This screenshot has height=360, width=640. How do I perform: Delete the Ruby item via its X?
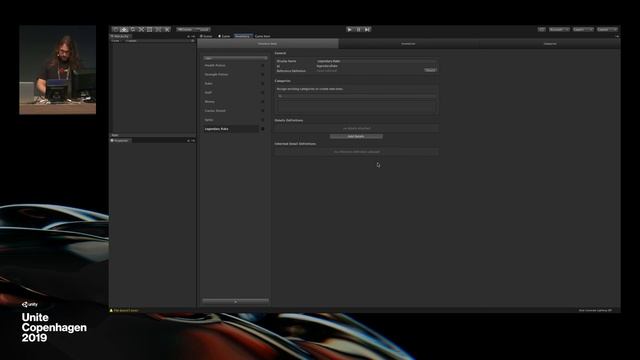pos(262,83)
